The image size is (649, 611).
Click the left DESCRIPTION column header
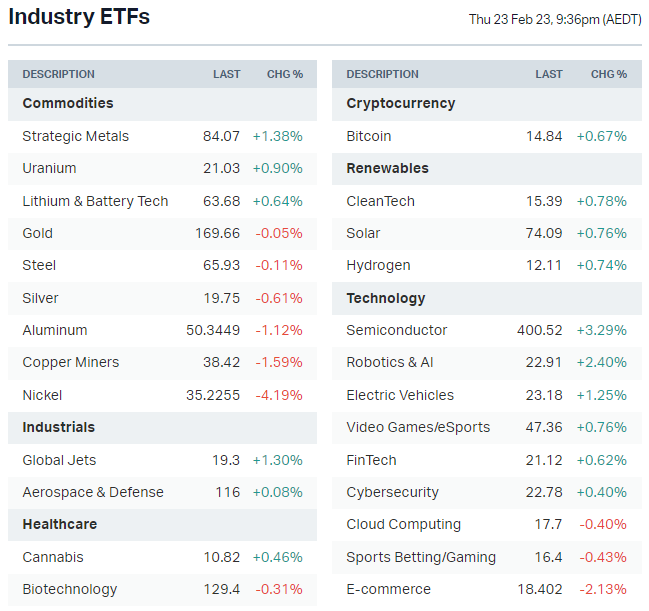point(59,74)
